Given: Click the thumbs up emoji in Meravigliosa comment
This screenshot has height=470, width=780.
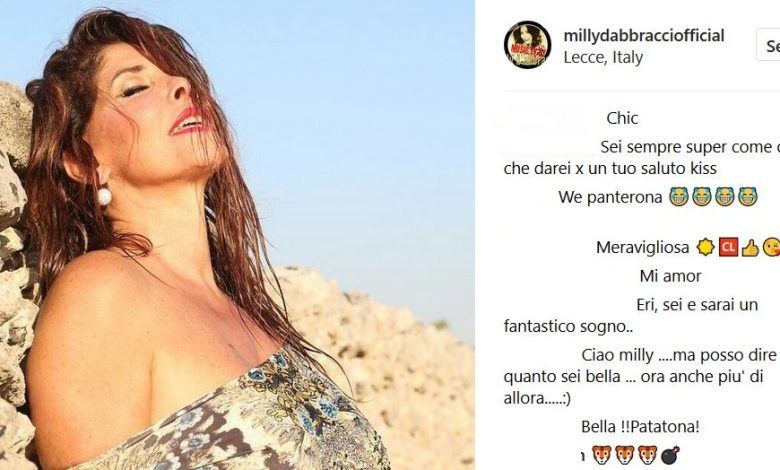Looking at the screenshot, I should (x=750, y=247).
